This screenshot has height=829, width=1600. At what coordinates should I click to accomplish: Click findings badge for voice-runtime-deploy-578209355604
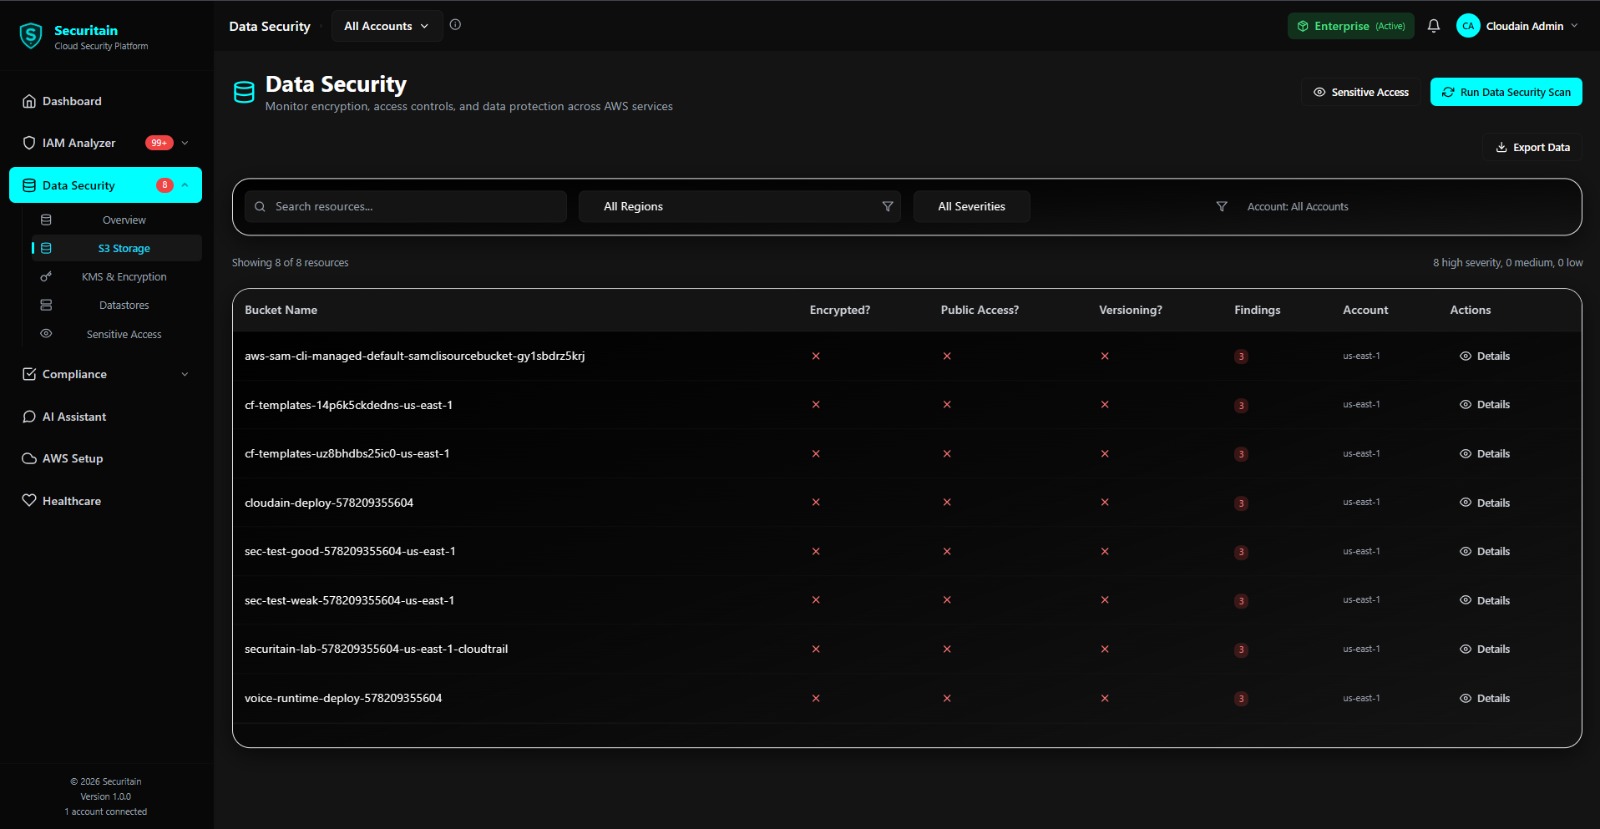pyautogui.click(x=1241, y=699)
